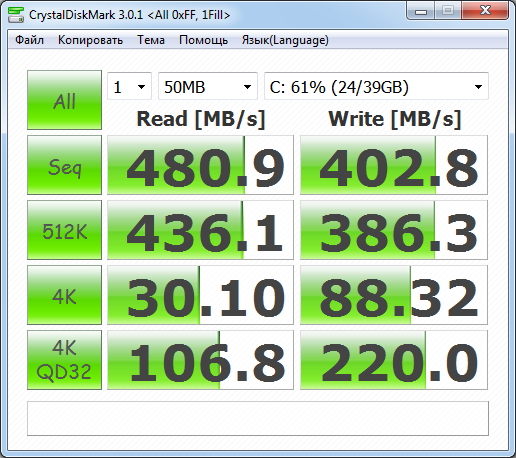This screenshot has width=516, height=458.
Task: Open the Тема menu
Action: (x=151, y=40)
